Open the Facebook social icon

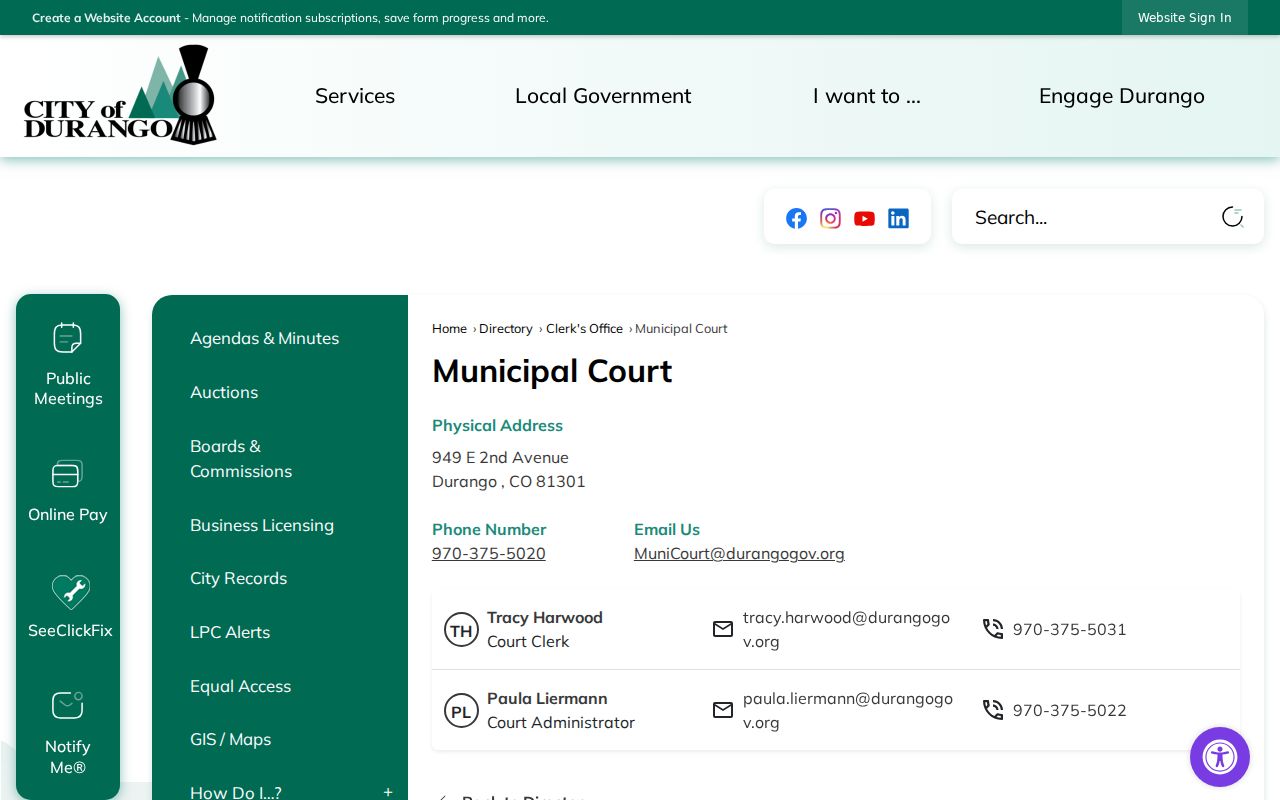coord(796,218)
